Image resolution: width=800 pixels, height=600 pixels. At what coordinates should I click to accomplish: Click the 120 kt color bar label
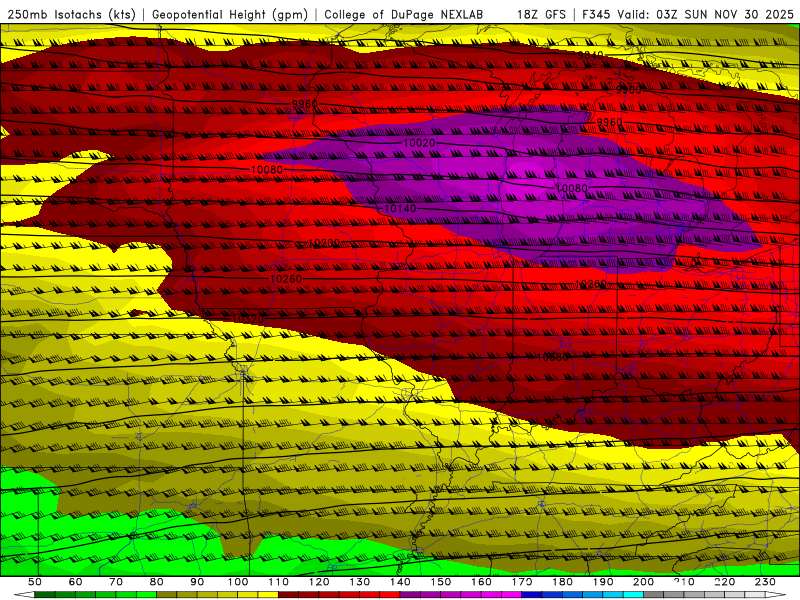tap(319, 582)
